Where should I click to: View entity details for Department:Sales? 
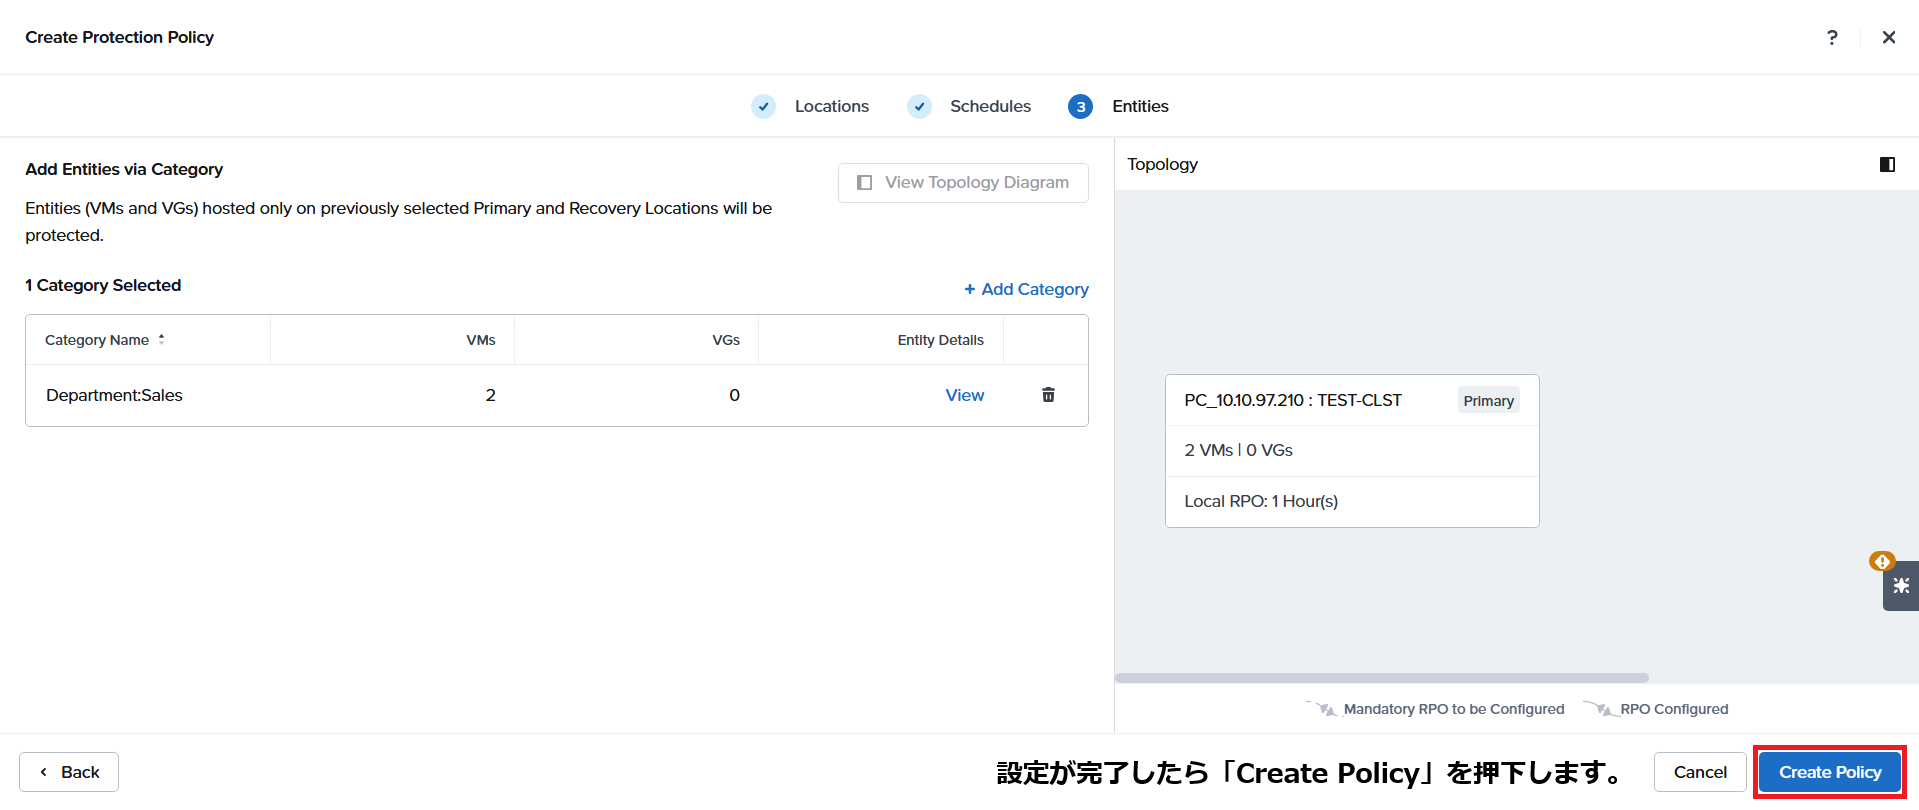point(964,395)
